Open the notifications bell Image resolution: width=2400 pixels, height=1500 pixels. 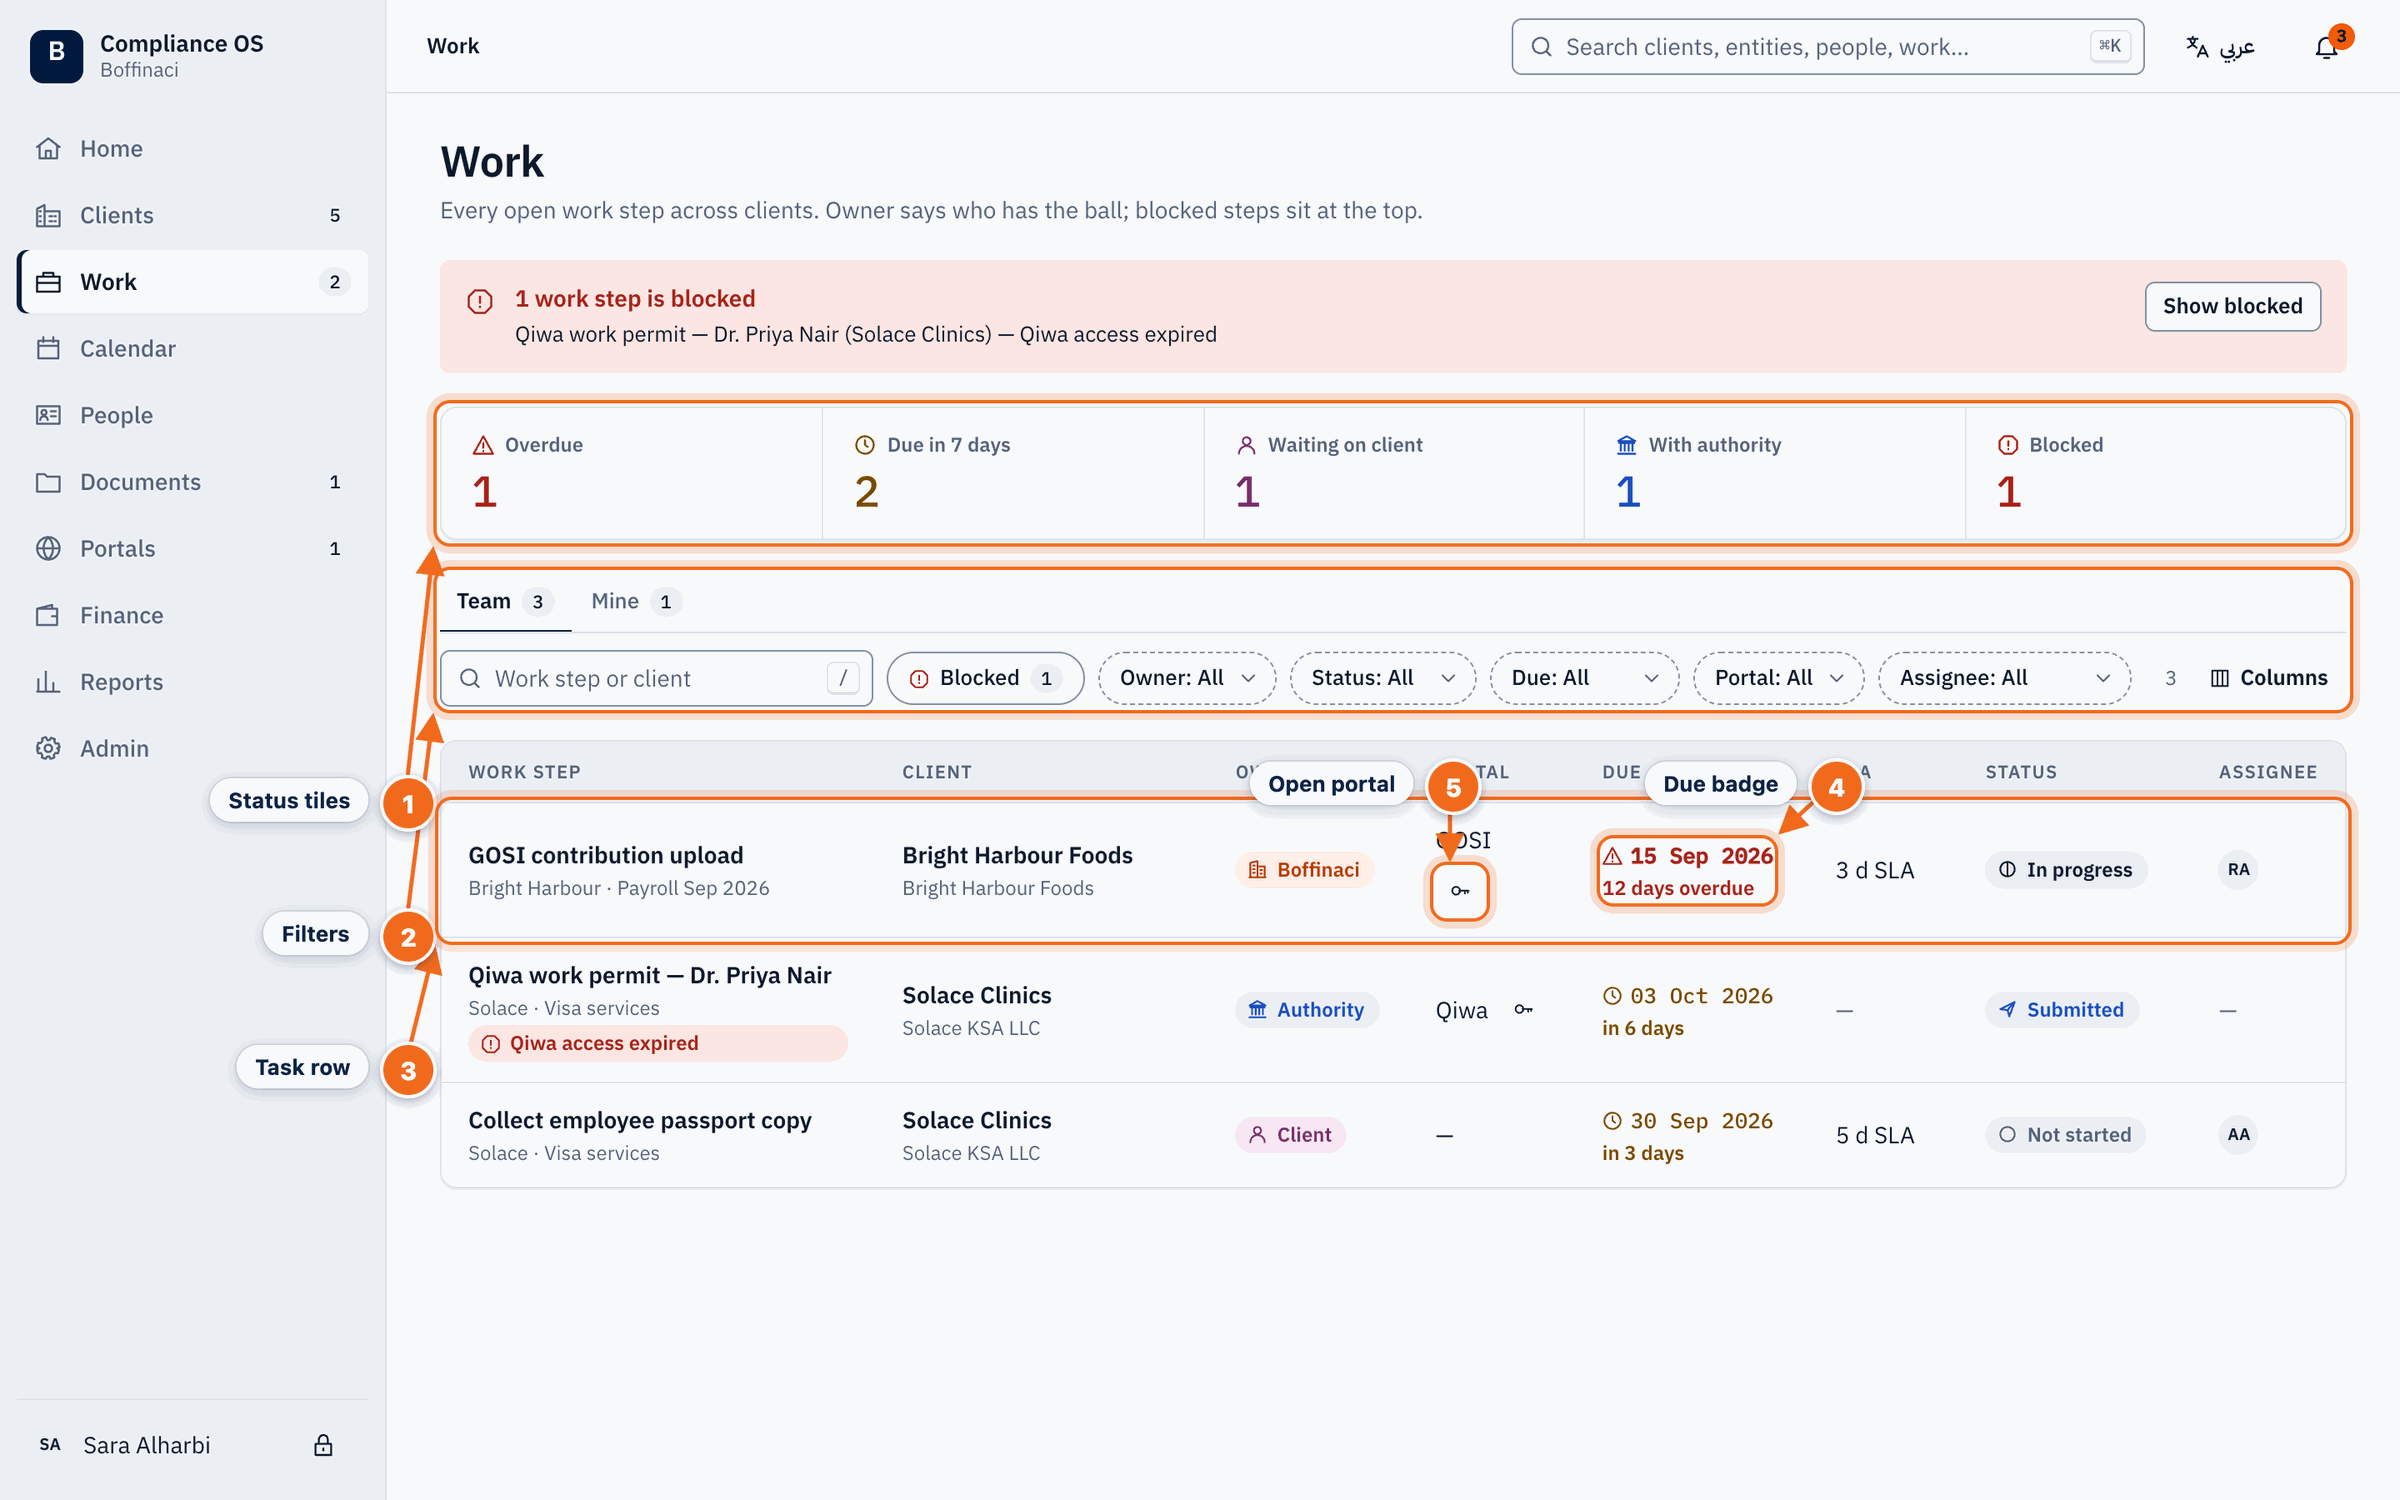2326,47
